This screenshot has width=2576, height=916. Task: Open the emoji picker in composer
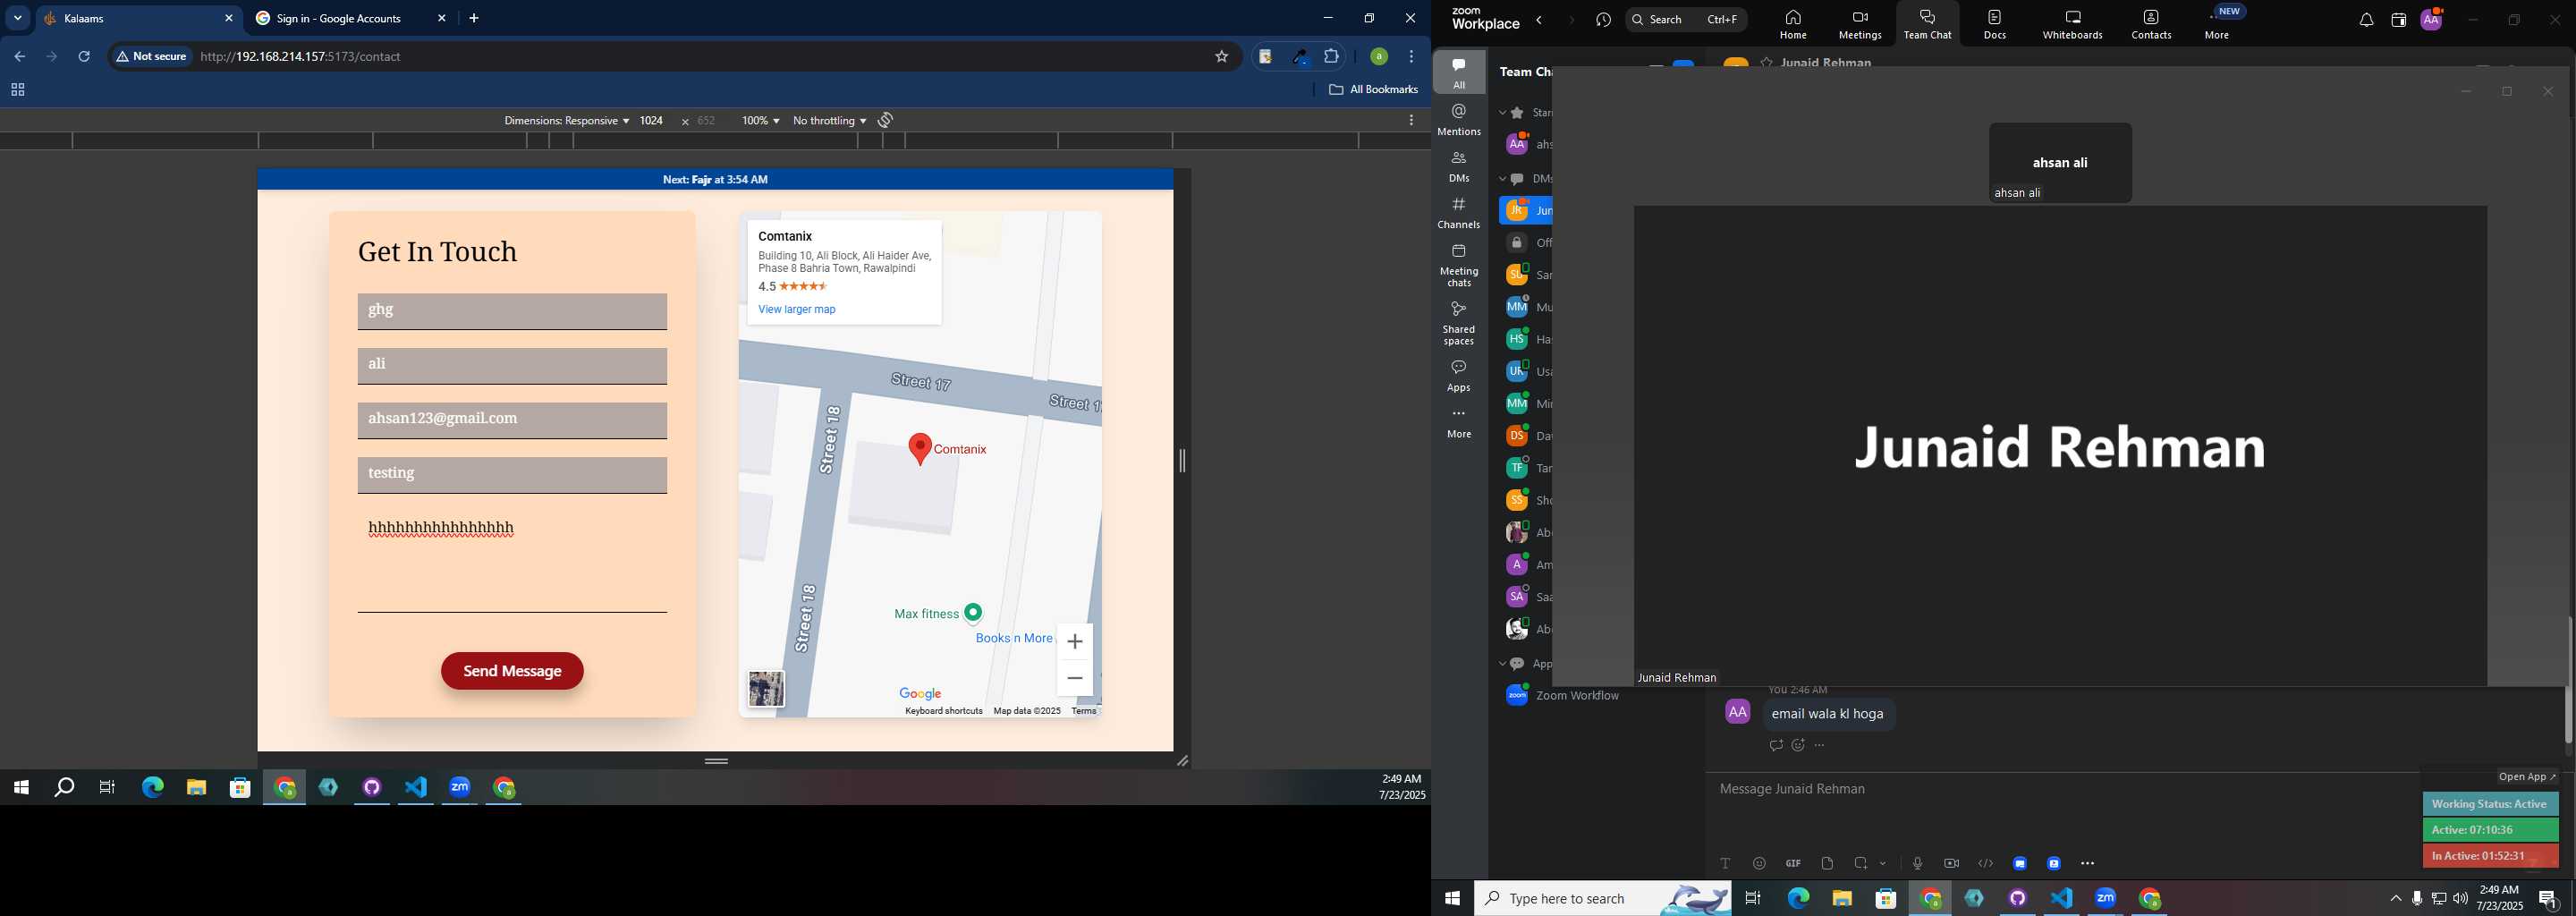click(x=1759, y=863)
